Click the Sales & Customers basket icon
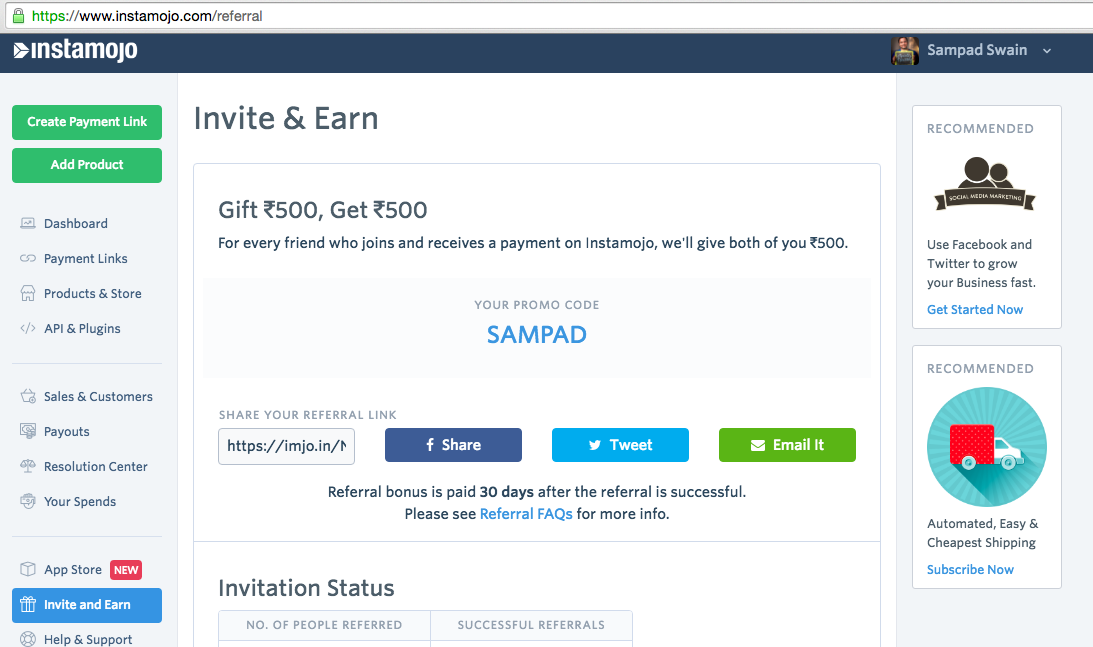 28,397
